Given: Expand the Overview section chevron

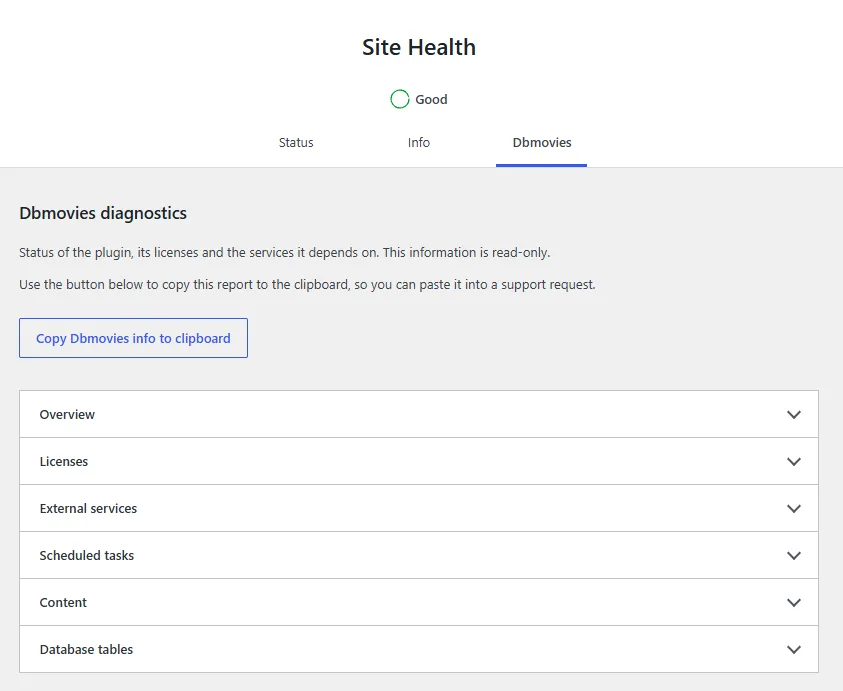Looking at the screenshot, I should [x=794, y=415].
